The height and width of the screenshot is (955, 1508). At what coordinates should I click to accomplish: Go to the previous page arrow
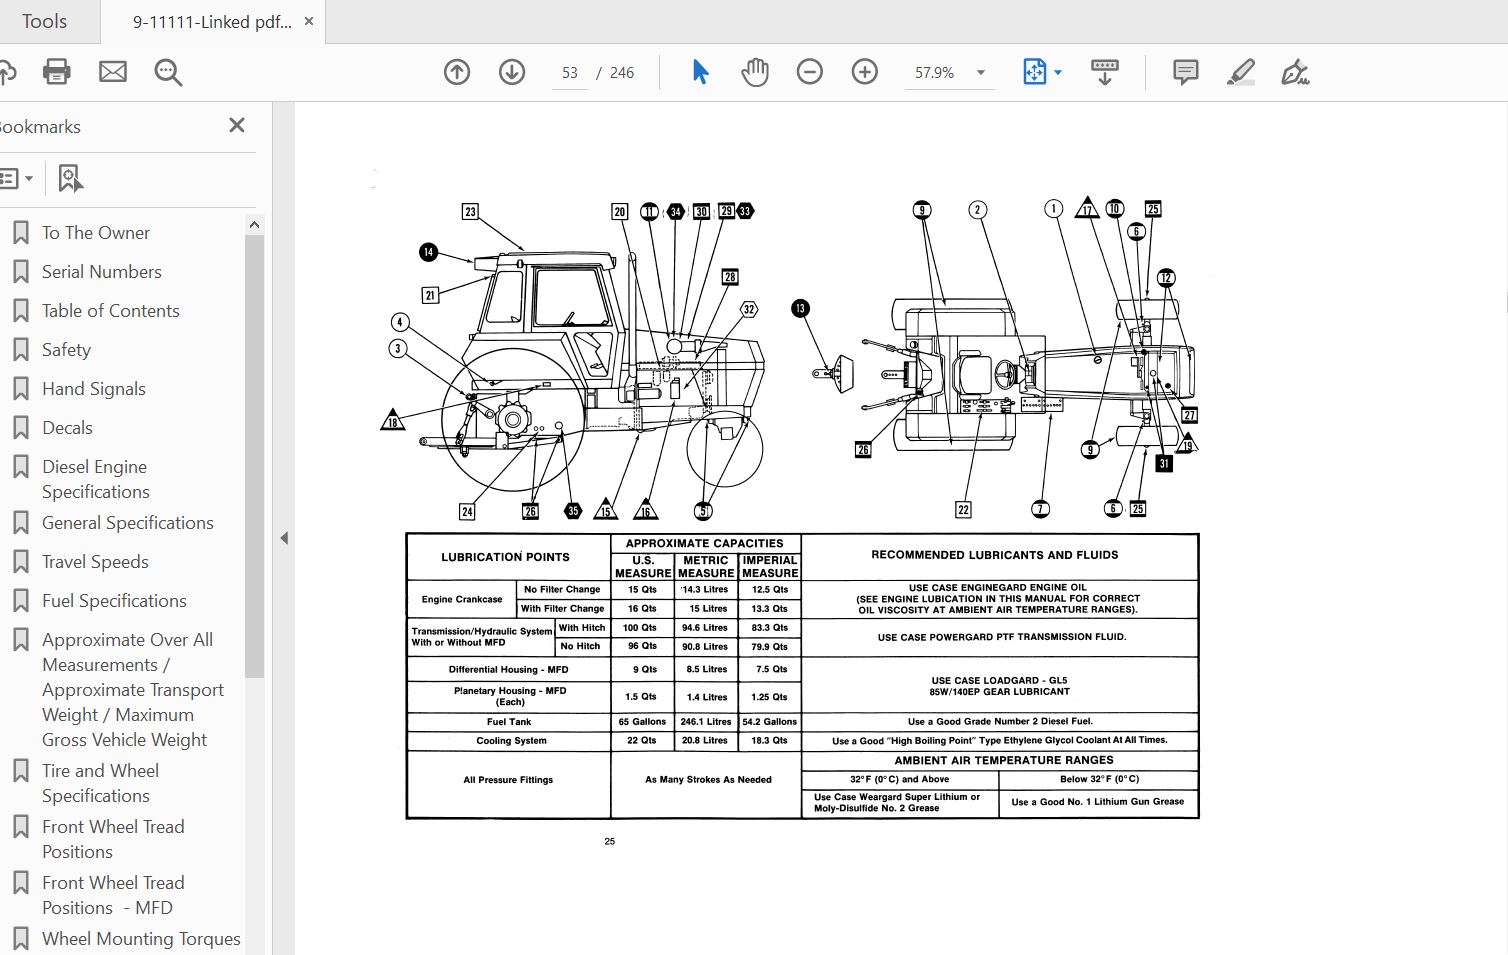[x=457, y=72]
